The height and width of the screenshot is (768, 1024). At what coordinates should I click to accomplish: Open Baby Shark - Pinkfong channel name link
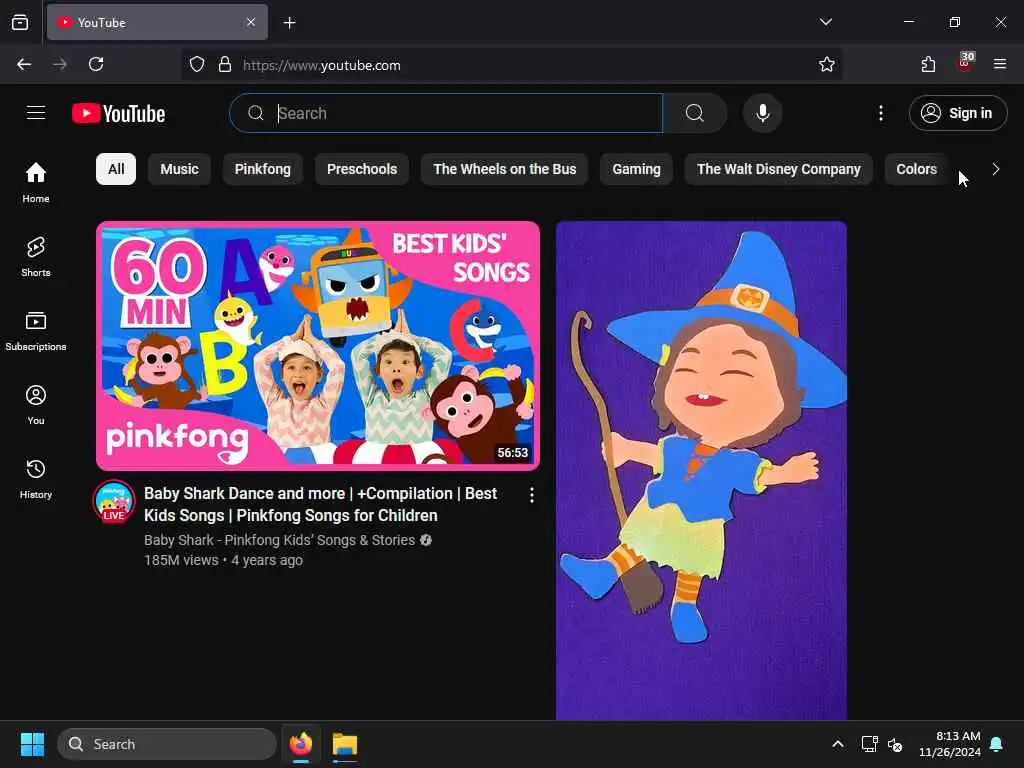[x=280, y=540]
